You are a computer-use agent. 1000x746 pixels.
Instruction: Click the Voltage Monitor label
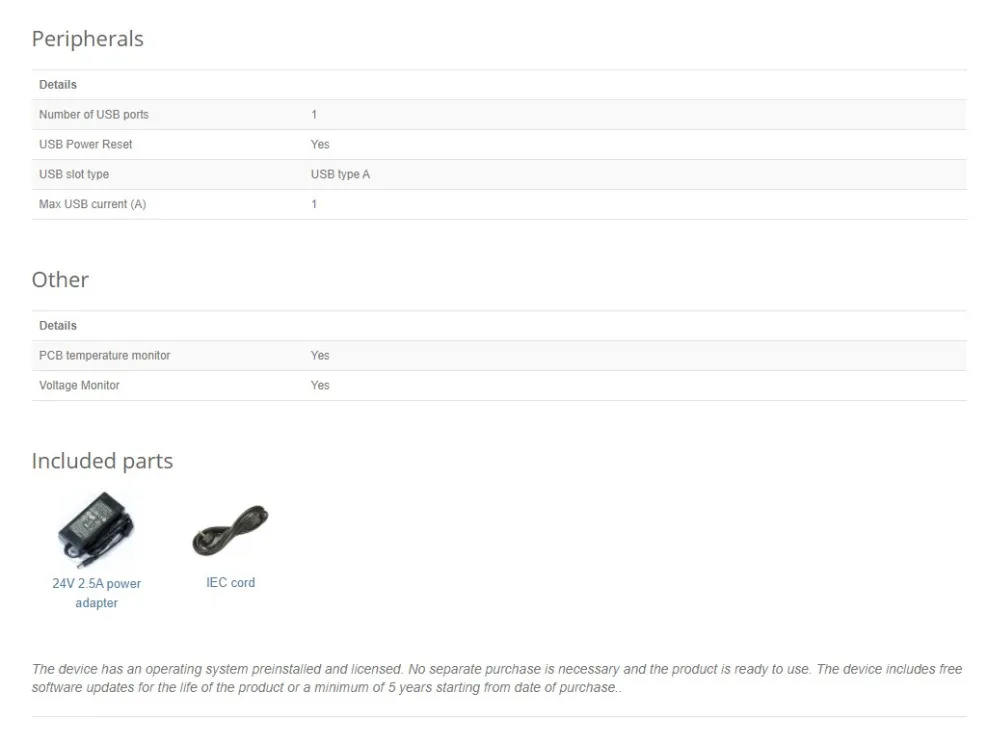click(79, 385)
